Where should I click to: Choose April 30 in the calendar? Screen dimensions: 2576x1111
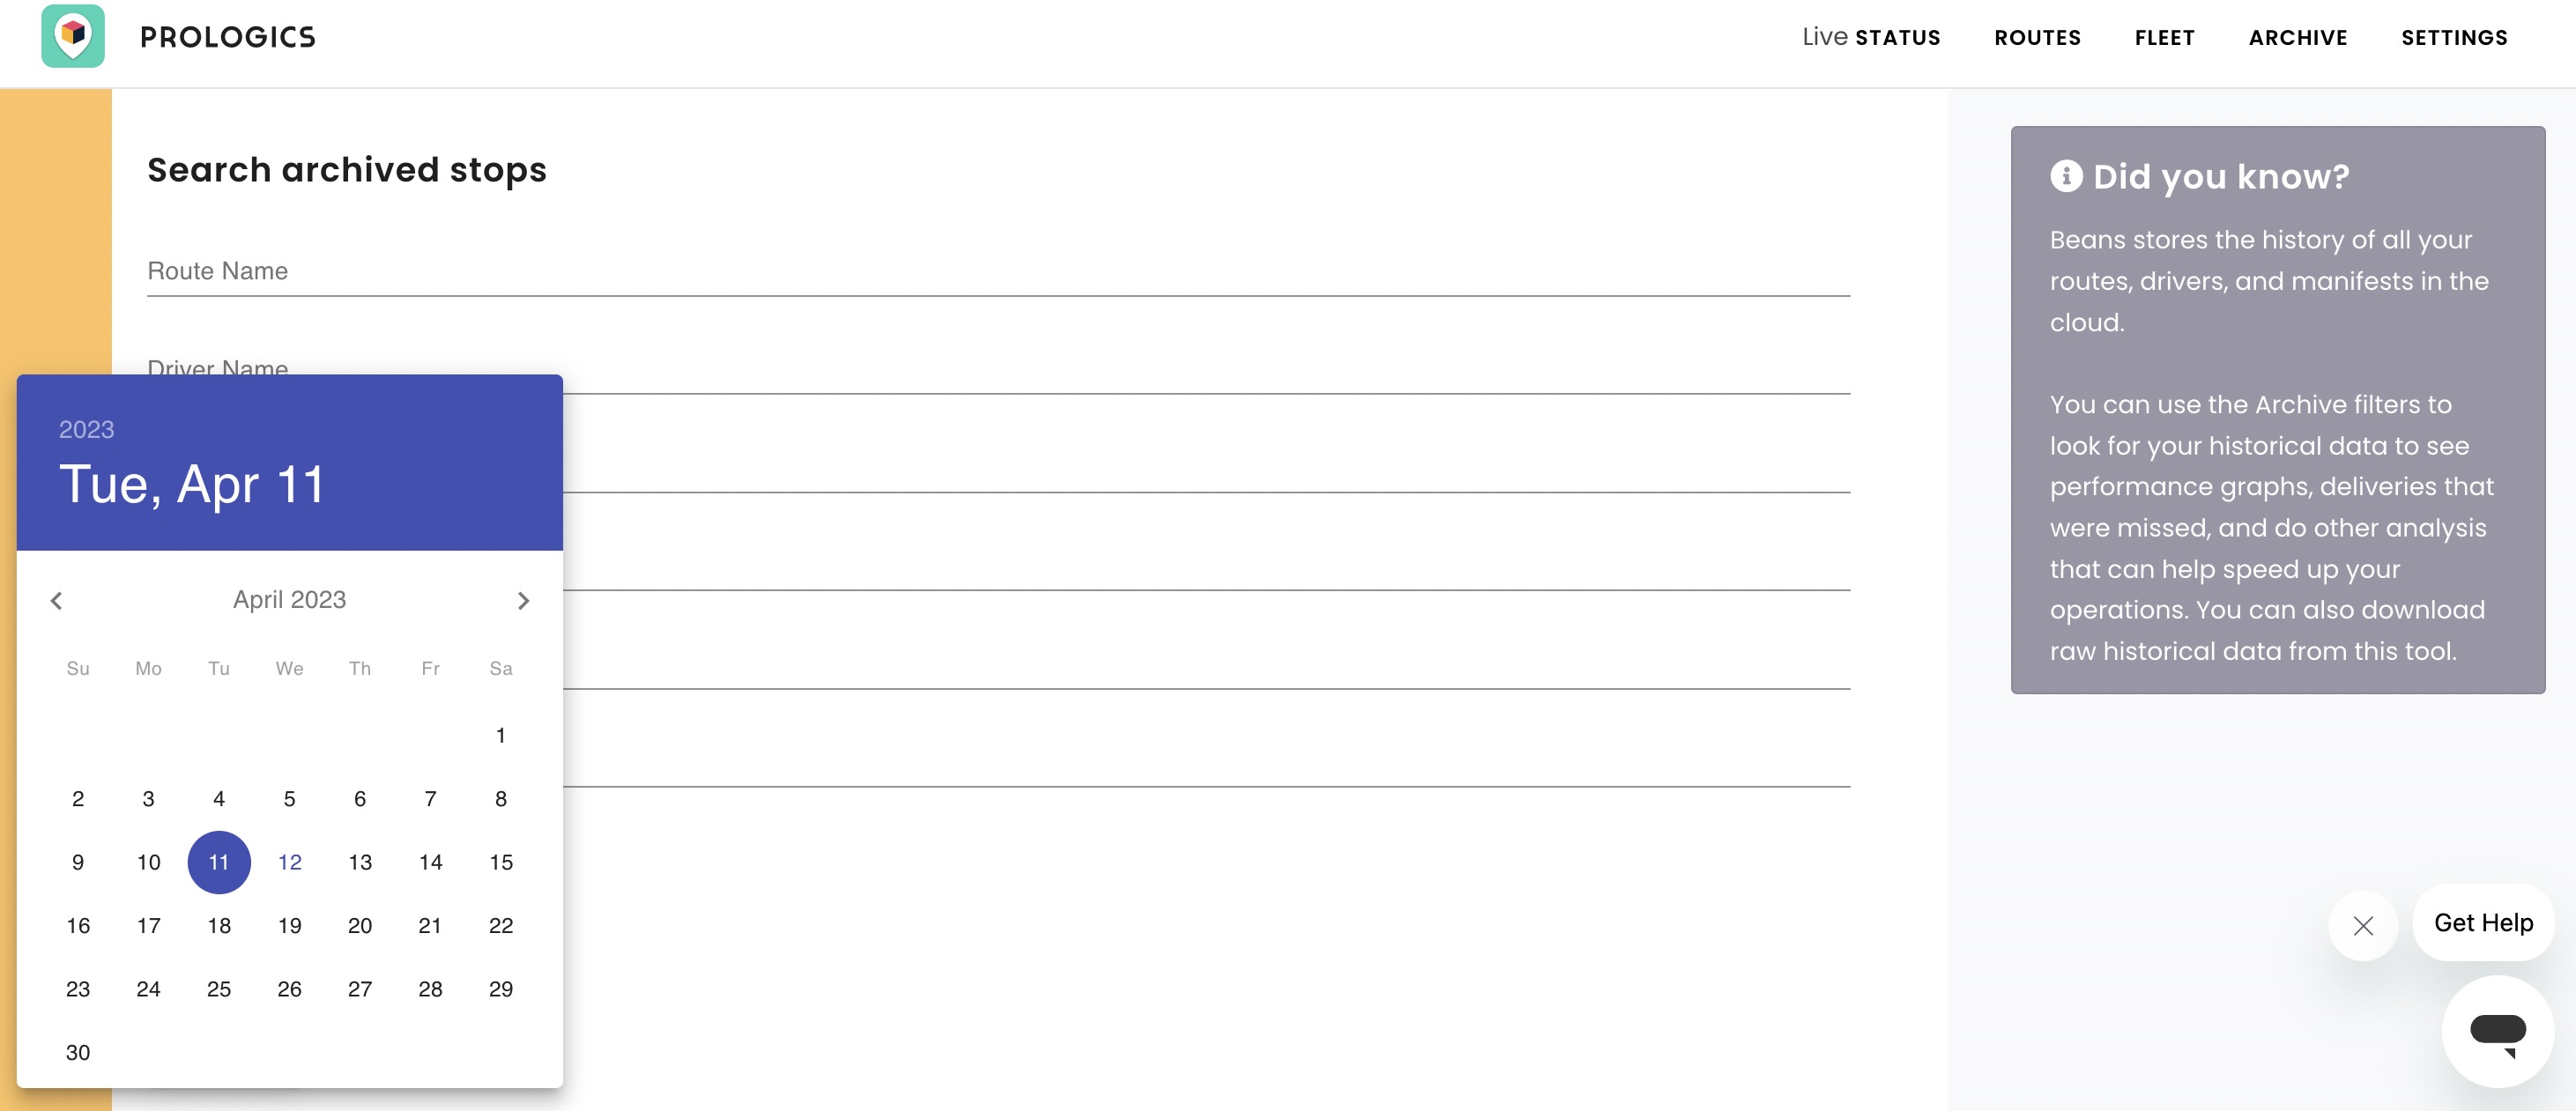coord(78,1052)
